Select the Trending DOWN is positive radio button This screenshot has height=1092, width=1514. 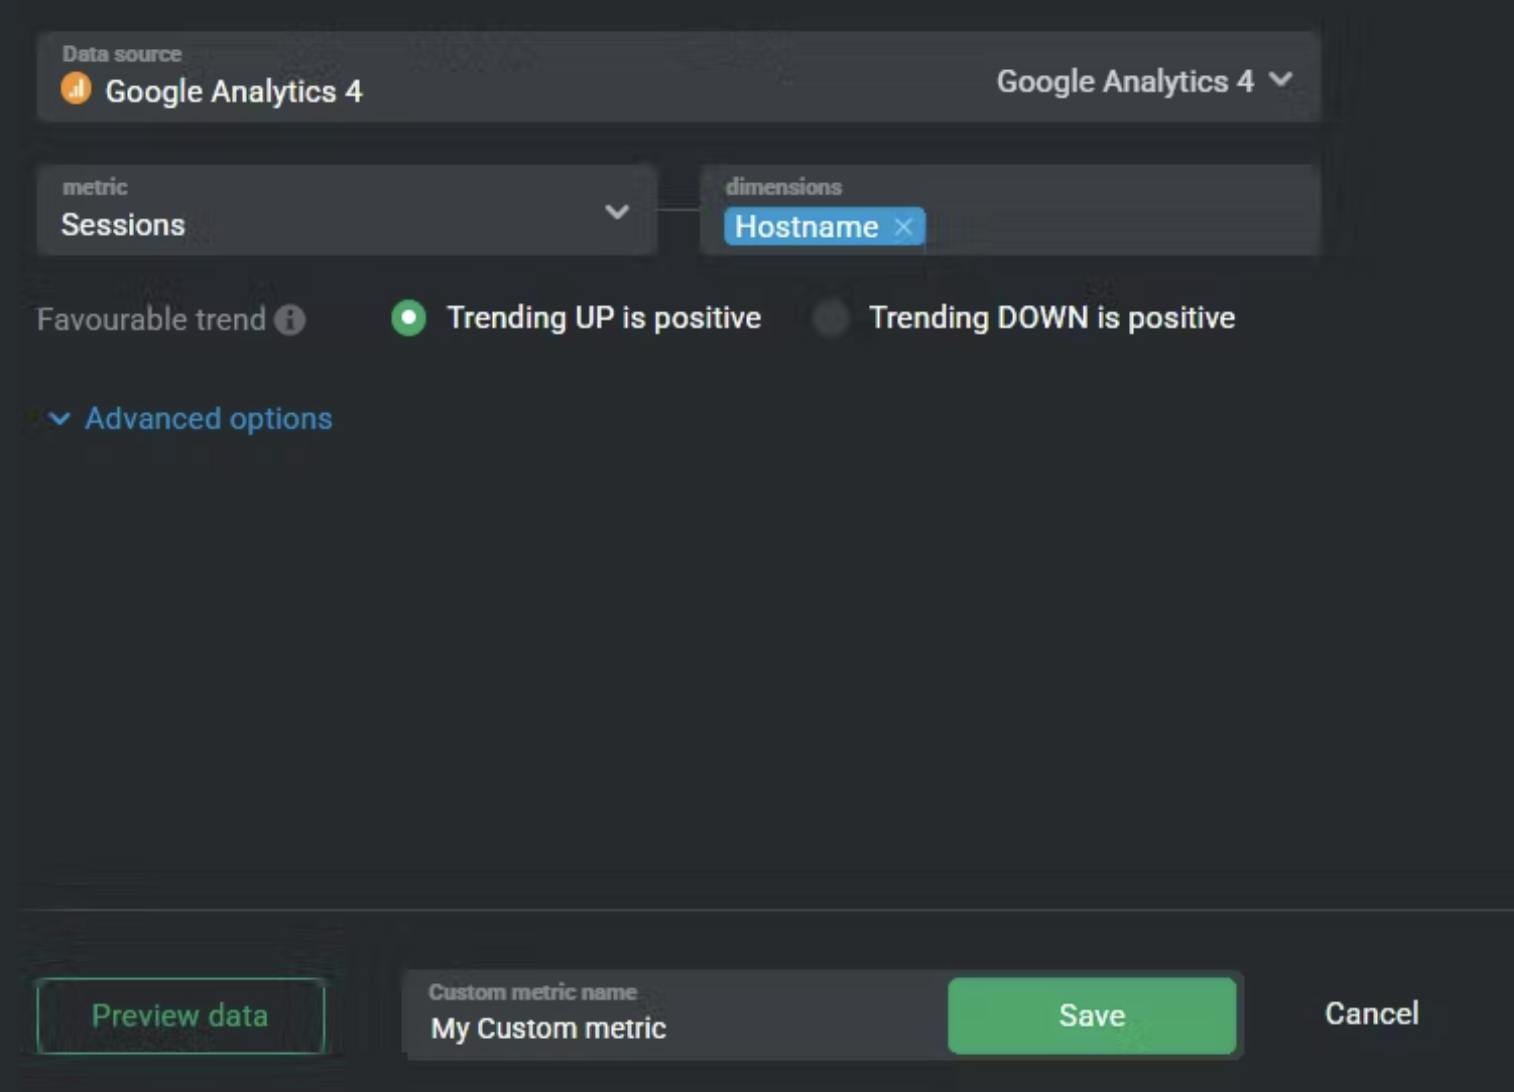click(x=830, y=319)
